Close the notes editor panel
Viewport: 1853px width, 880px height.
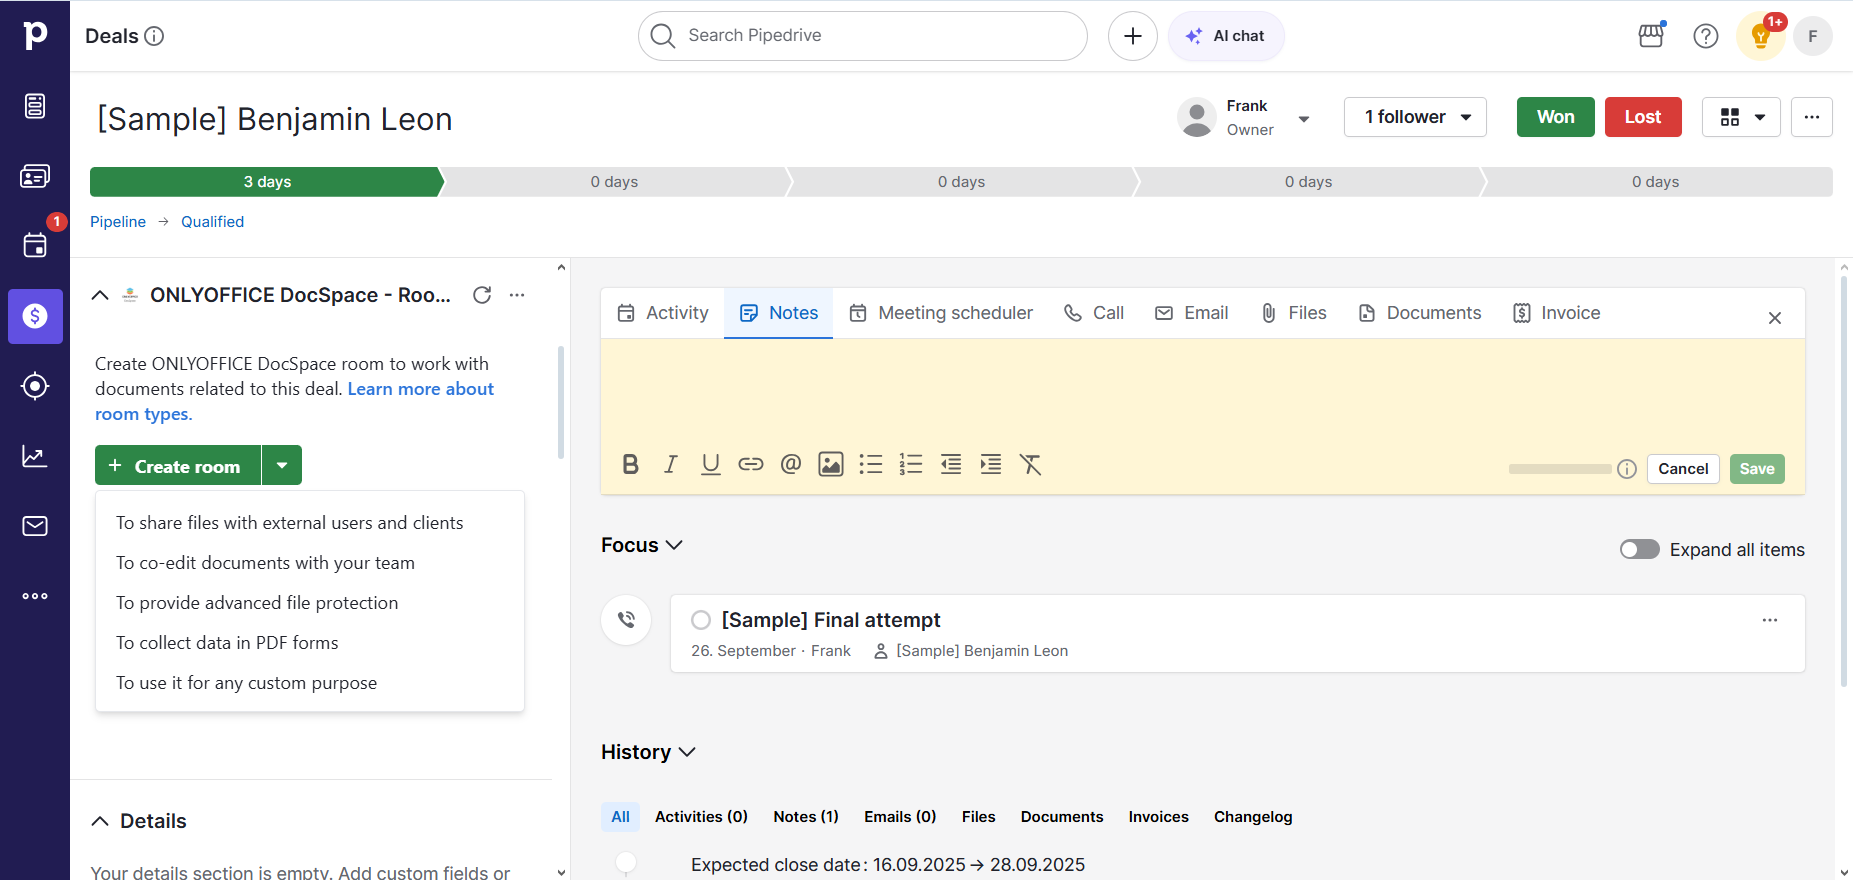click(1775, 318)
